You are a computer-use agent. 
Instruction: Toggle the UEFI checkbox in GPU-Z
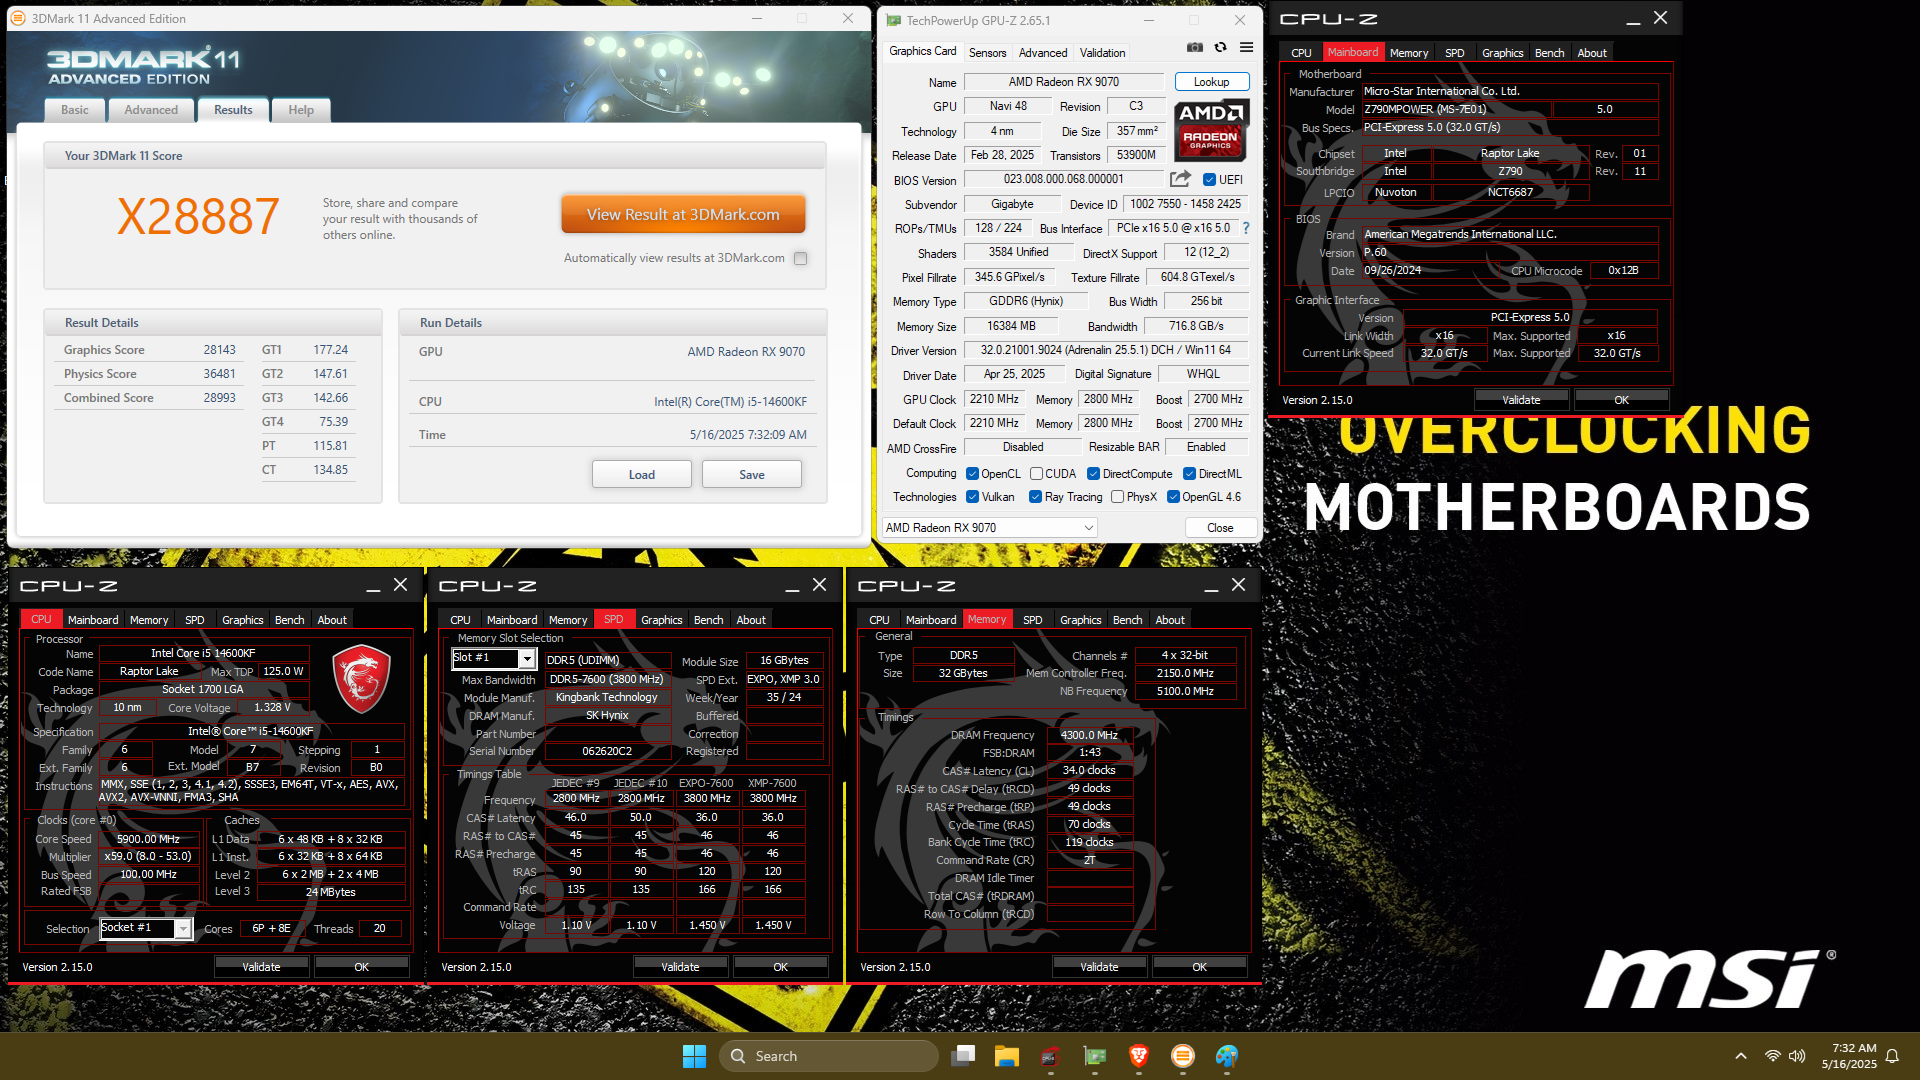(1209, 180)
